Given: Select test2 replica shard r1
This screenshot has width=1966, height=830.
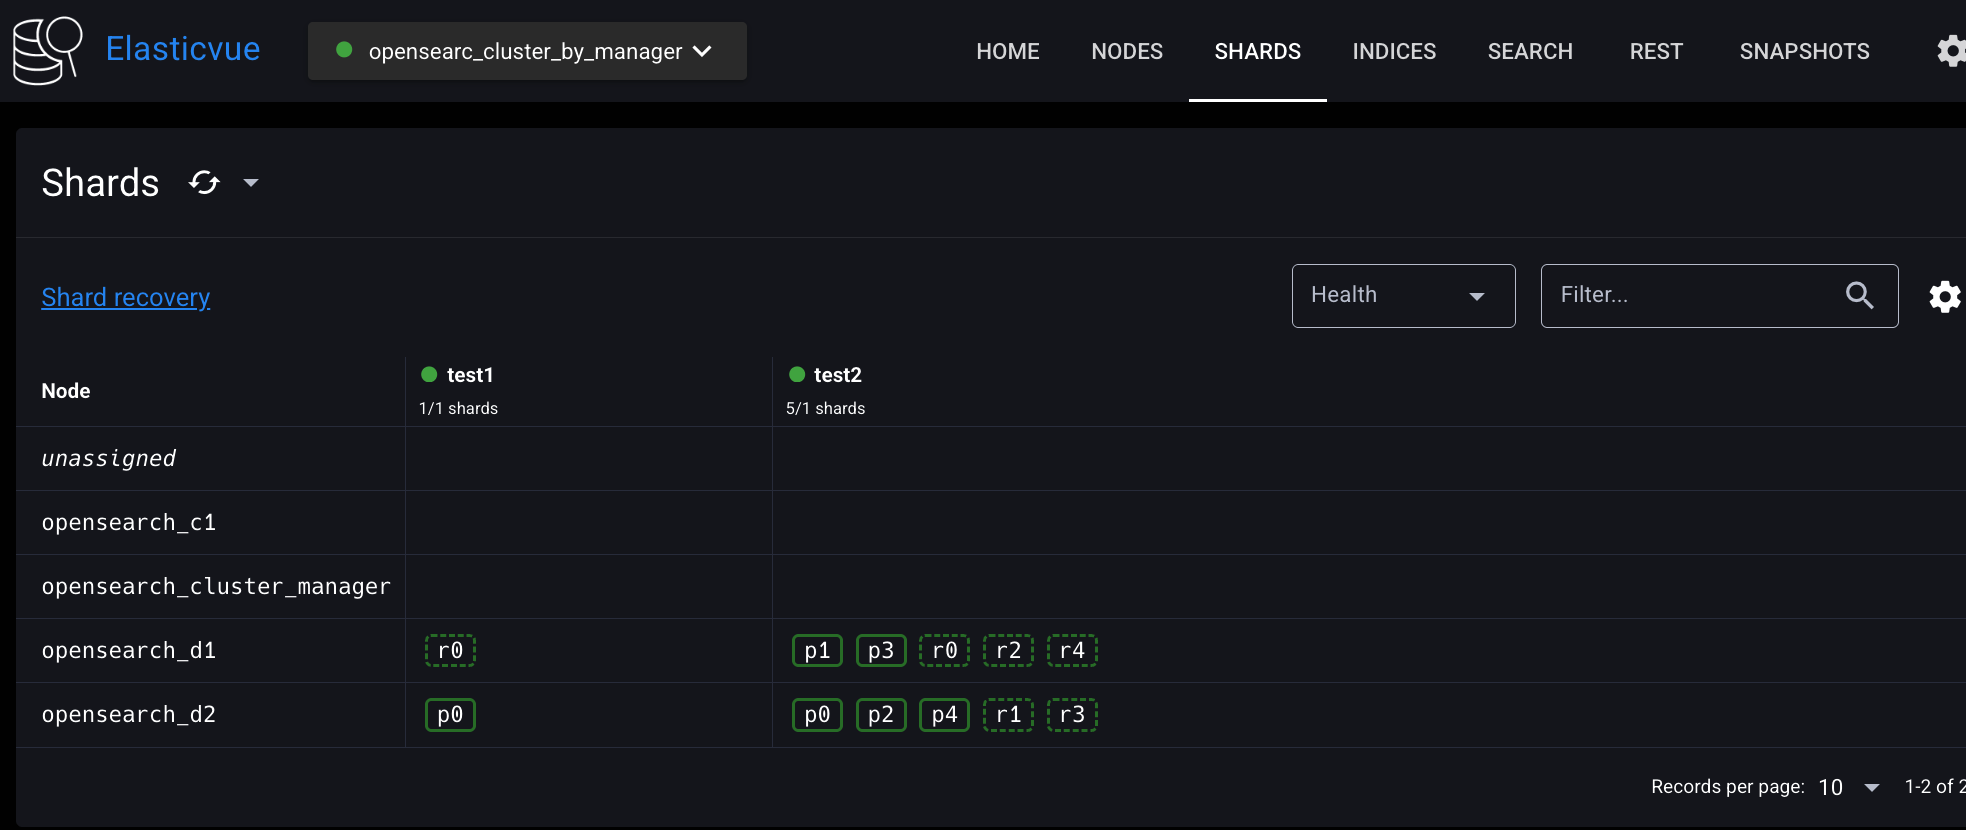Looking at the screenshot, I should pos(1008,715).
